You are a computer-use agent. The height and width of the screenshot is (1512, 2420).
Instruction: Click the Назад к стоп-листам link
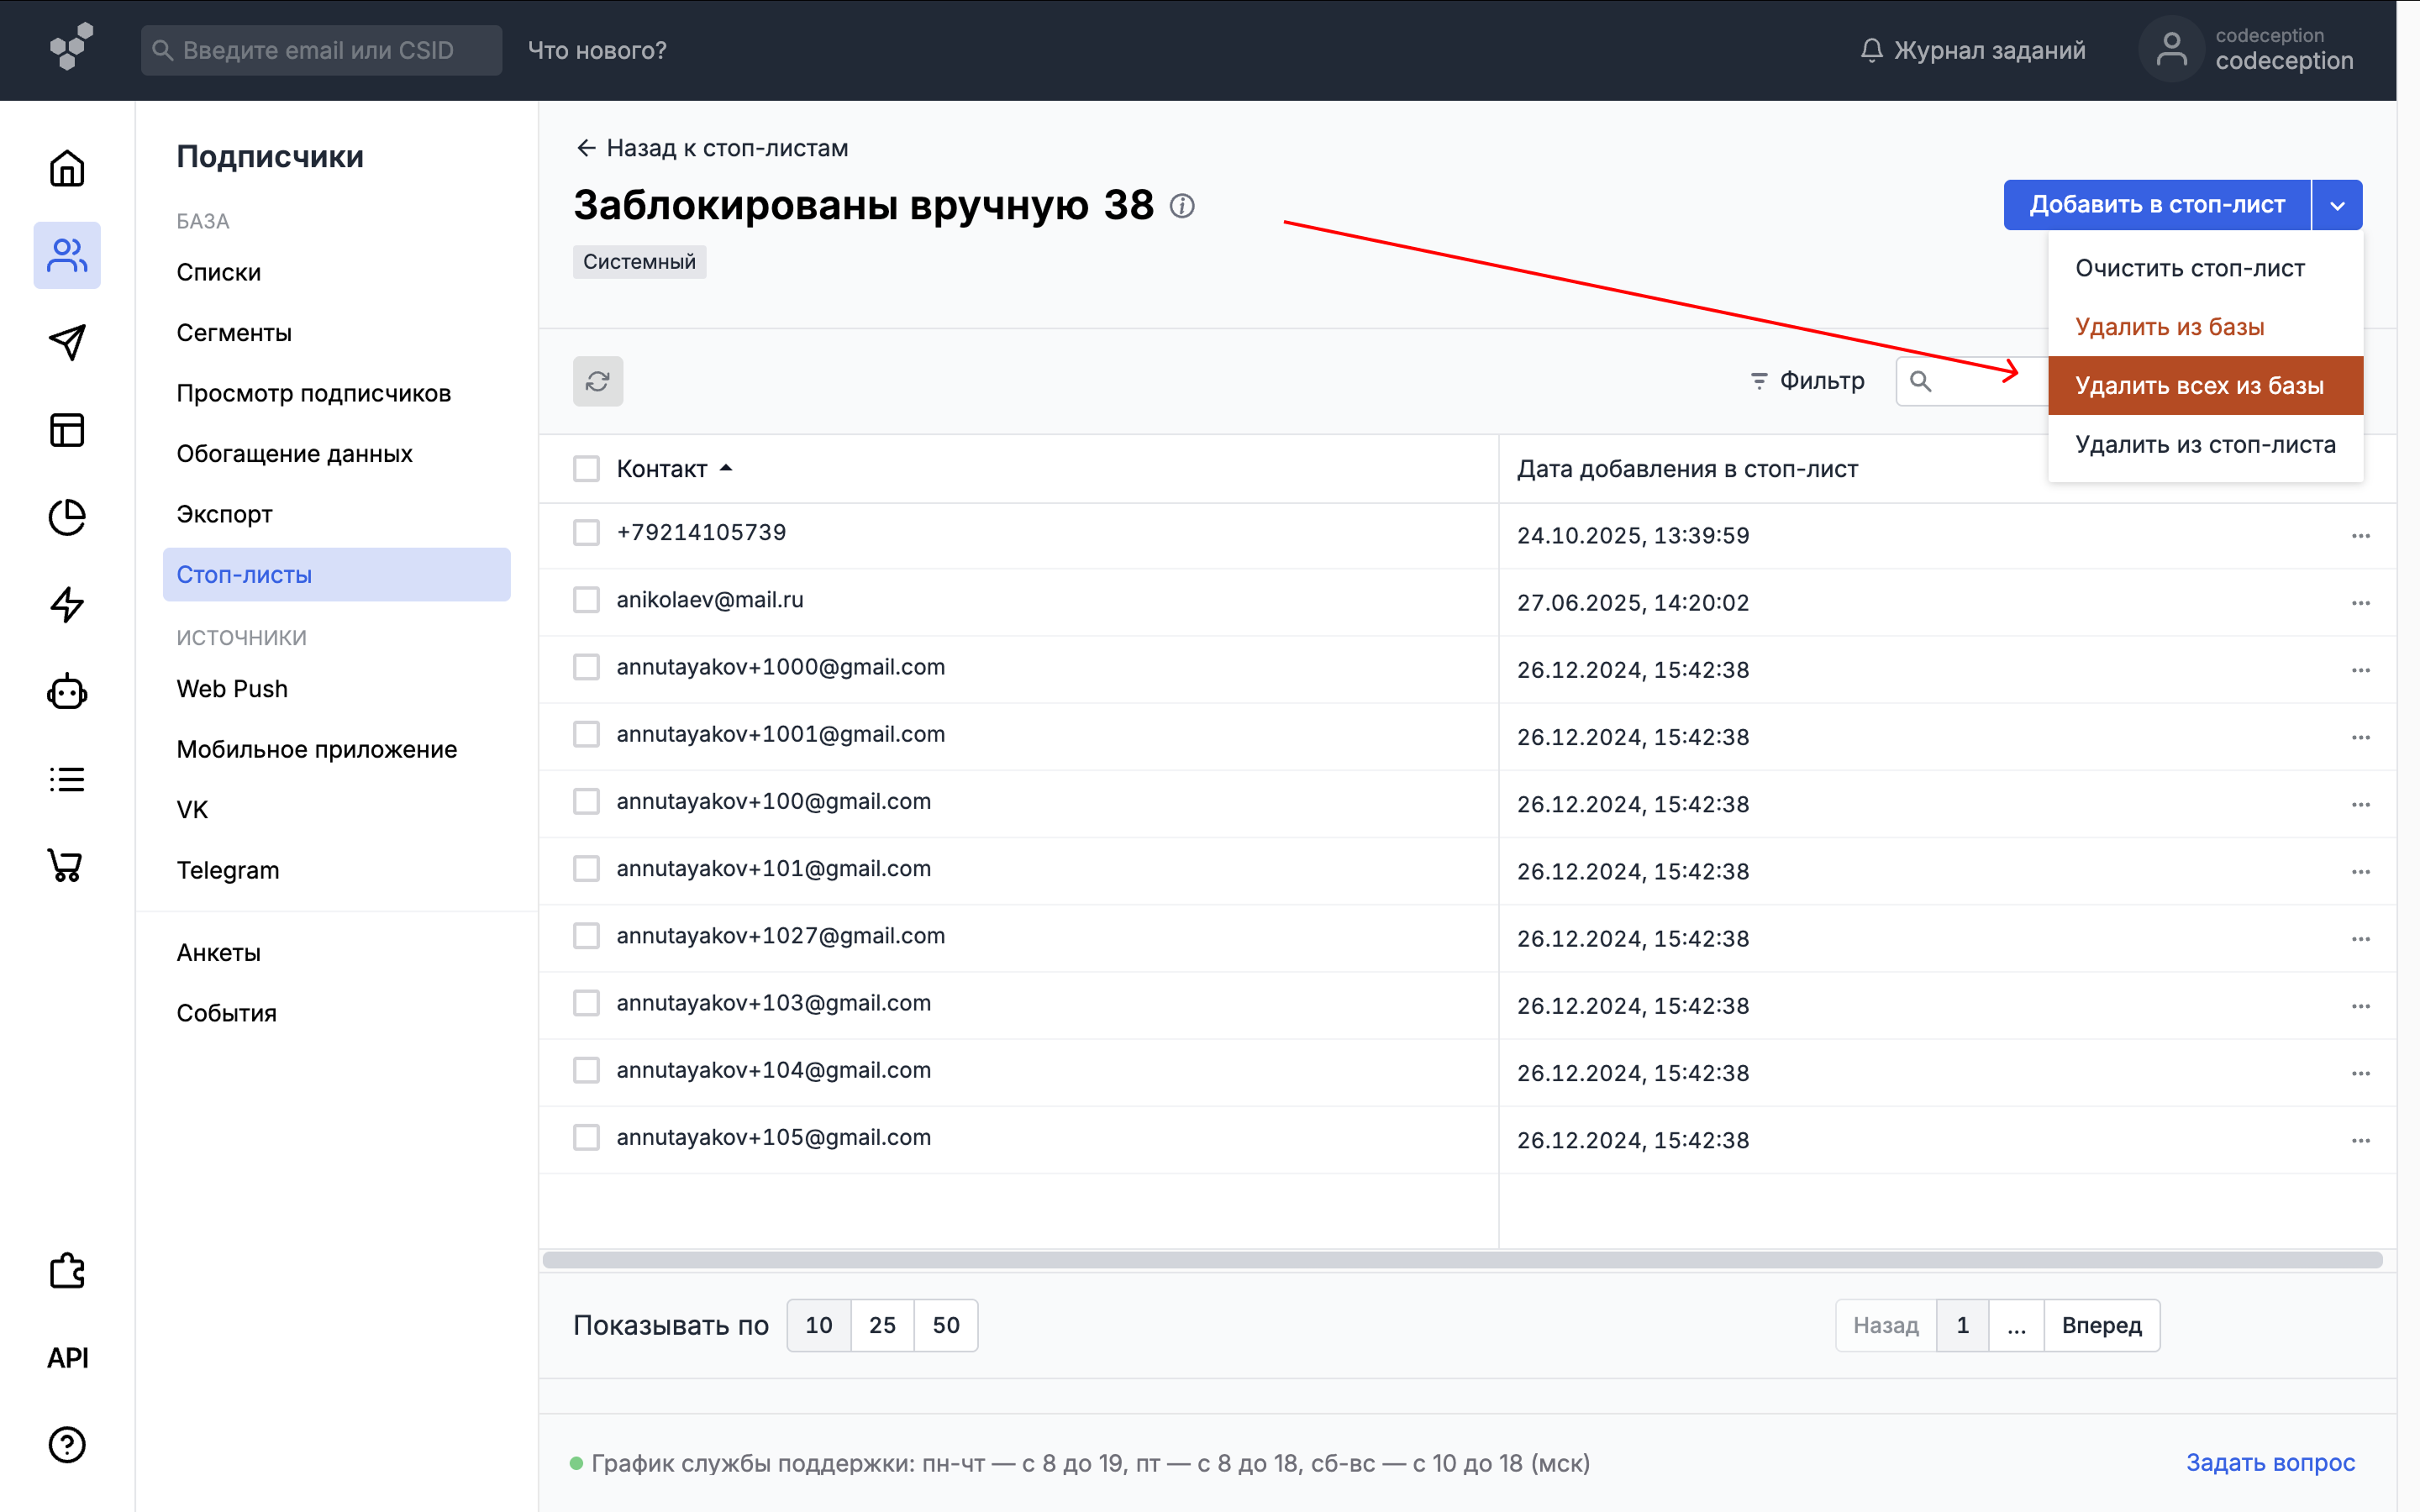point(715,147)
